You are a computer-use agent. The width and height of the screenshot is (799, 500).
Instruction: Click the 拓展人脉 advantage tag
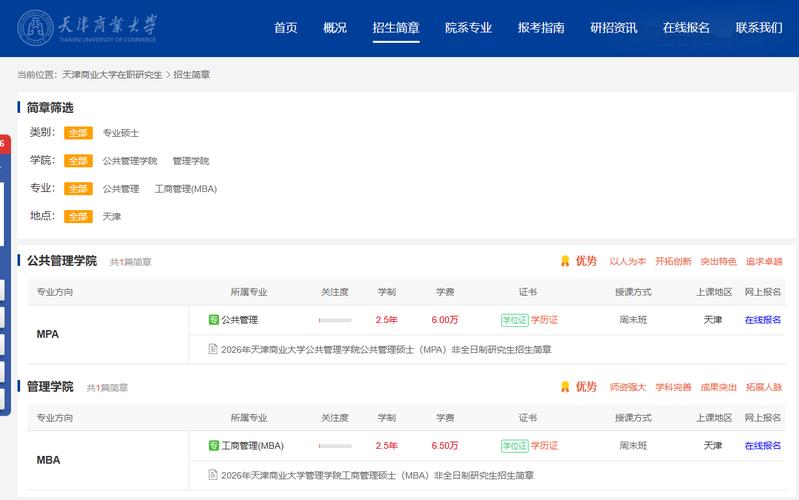(x=764, y=387)
